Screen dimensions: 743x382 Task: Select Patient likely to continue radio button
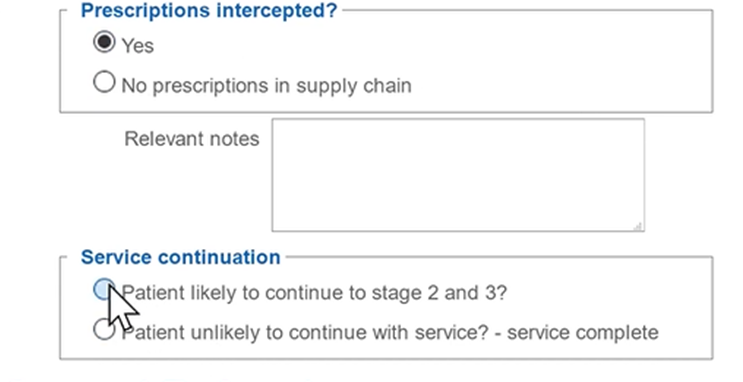tap(104, 289)
